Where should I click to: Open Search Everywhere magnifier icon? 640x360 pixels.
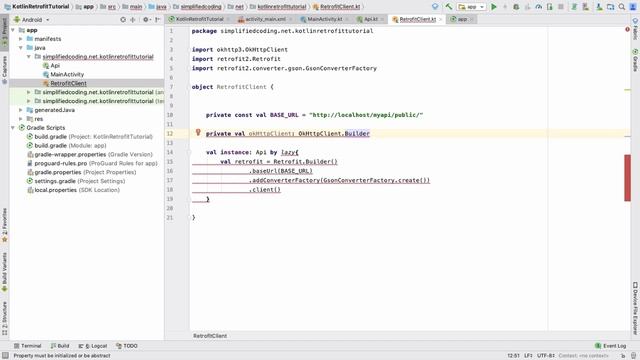622,7
